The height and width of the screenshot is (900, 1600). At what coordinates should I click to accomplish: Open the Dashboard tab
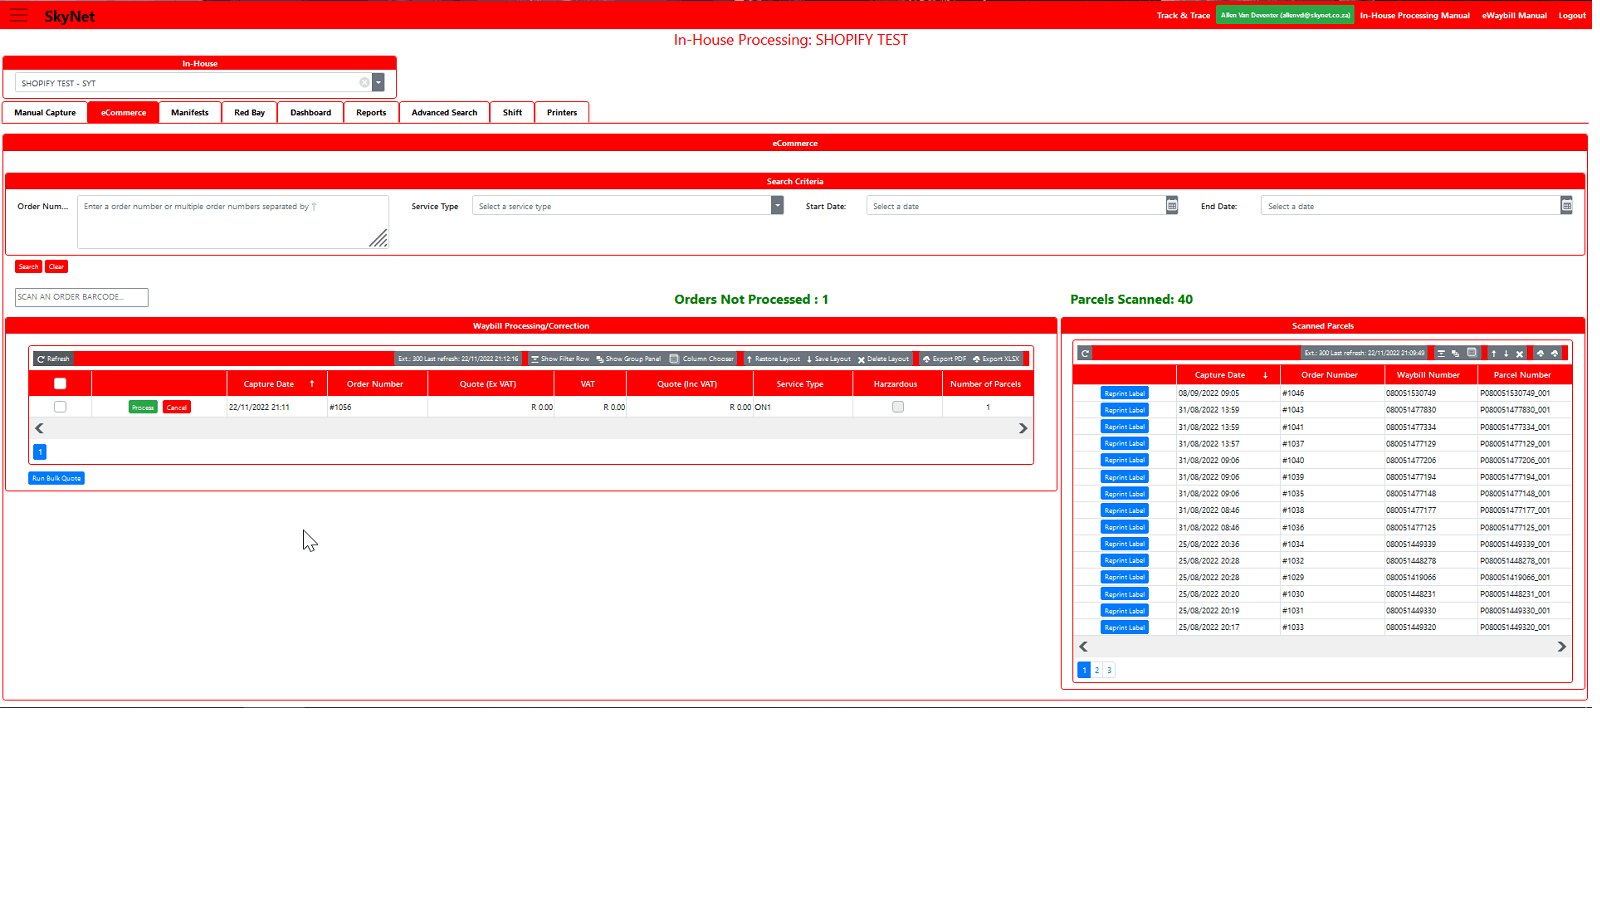pos(310,112)
